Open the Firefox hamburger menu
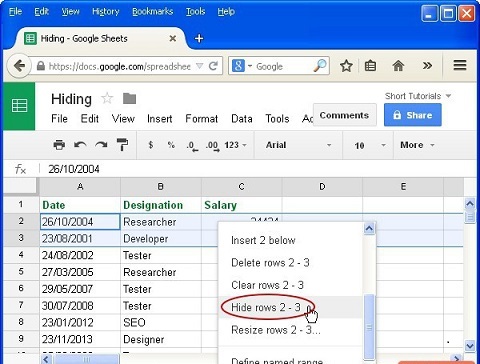The image size is (480, 364). (460, 65)
